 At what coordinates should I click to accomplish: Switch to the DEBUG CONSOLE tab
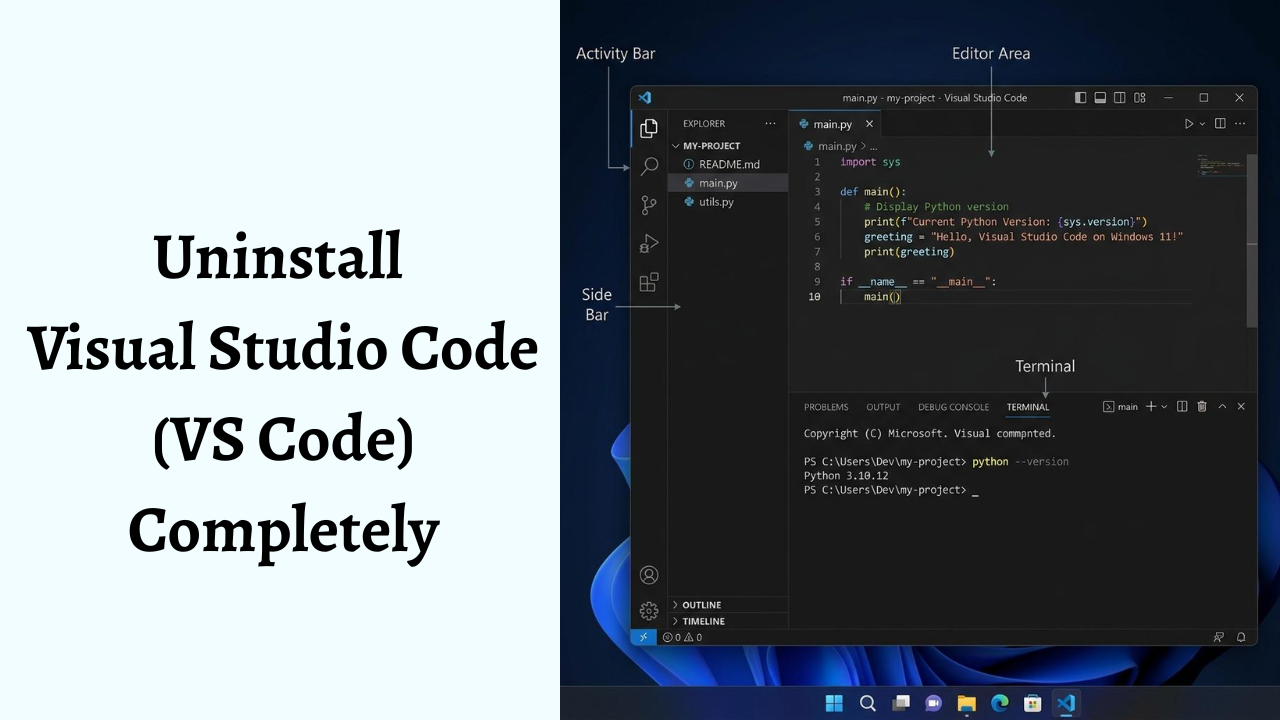point(953,407)
